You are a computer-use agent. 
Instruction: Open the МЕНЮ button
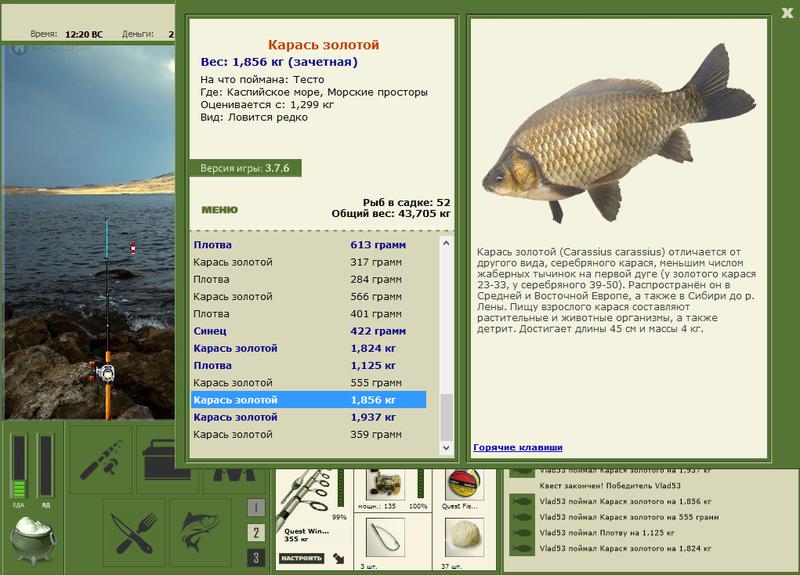point(219,210)
